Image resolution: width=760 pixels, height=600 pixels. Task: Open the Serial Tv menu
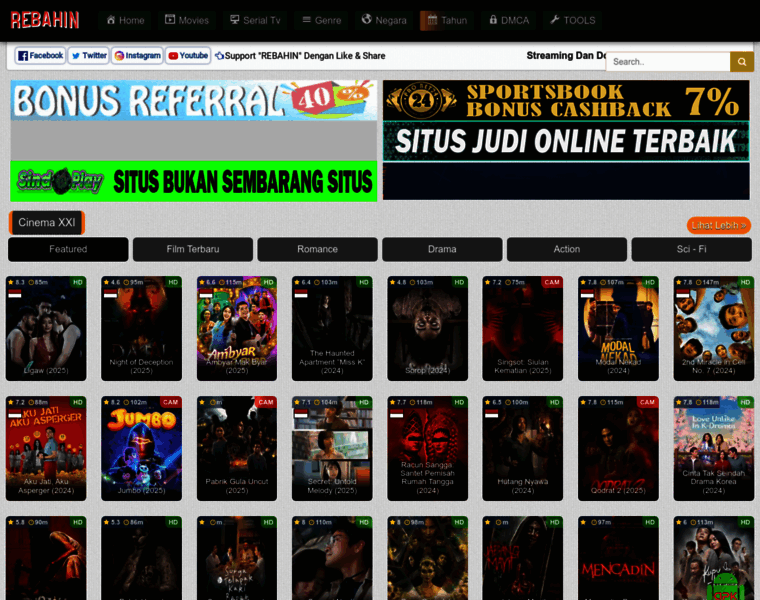255,20
